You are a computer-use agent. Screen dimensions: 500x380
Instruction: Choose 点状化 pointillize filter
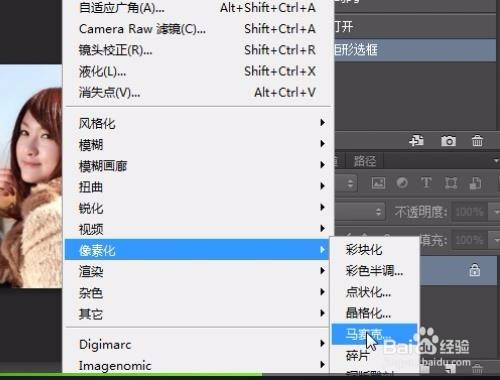click(x=374, y=292)
